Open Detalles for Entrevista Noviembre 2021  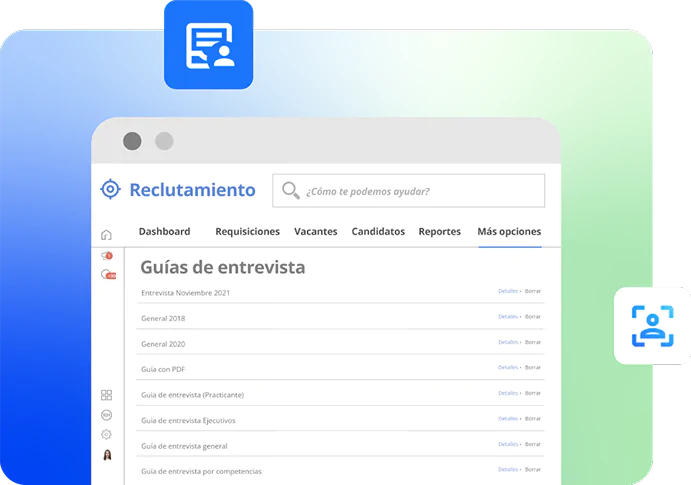coord(508,291)
